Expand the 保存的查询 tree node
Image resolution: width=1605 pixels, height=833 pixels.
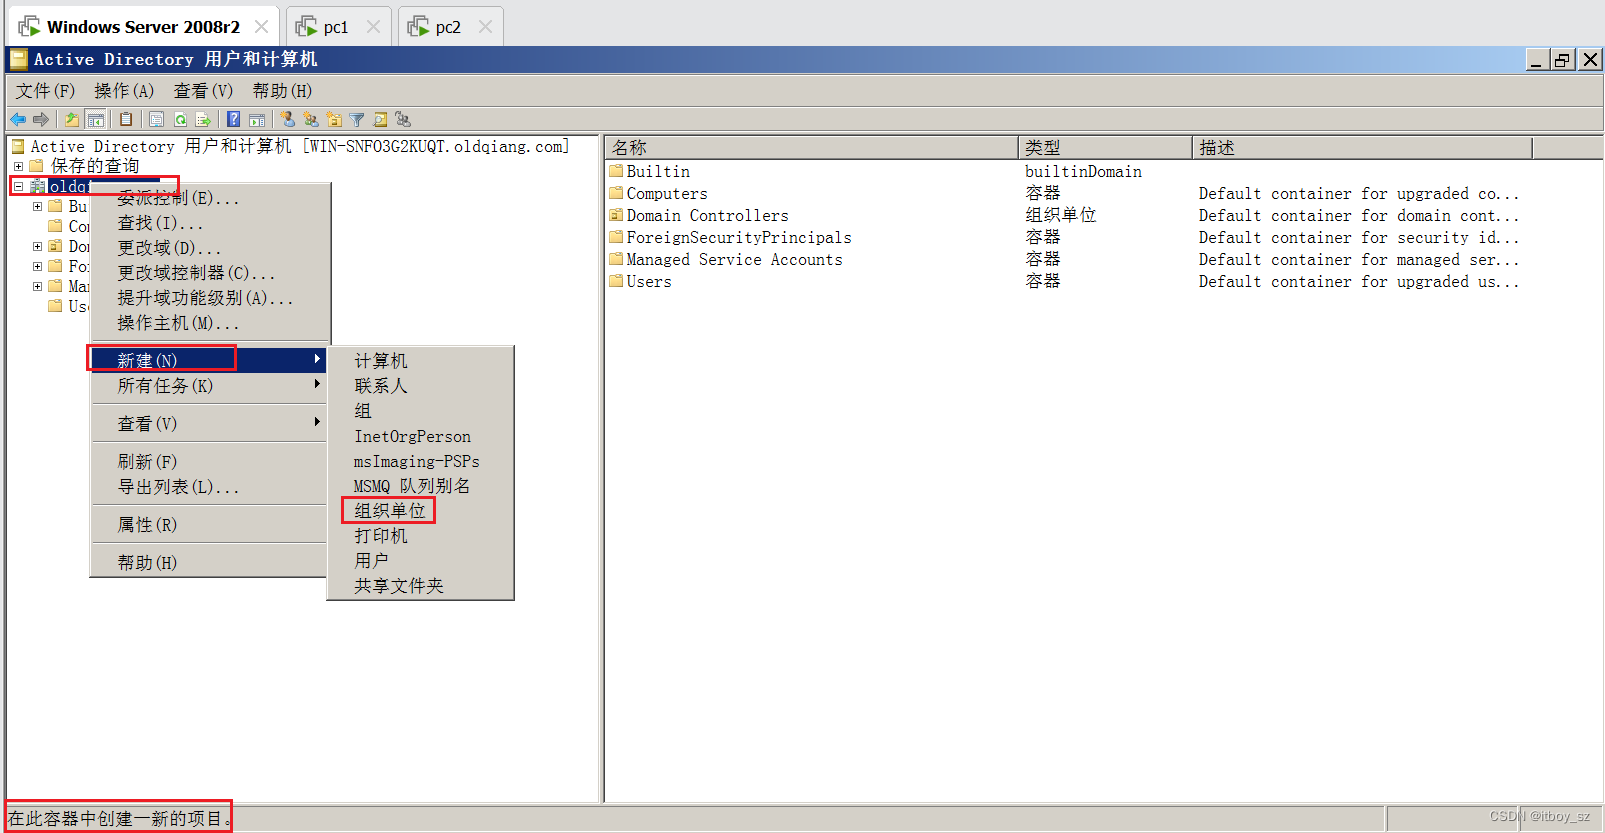click(x=18, y=166)
